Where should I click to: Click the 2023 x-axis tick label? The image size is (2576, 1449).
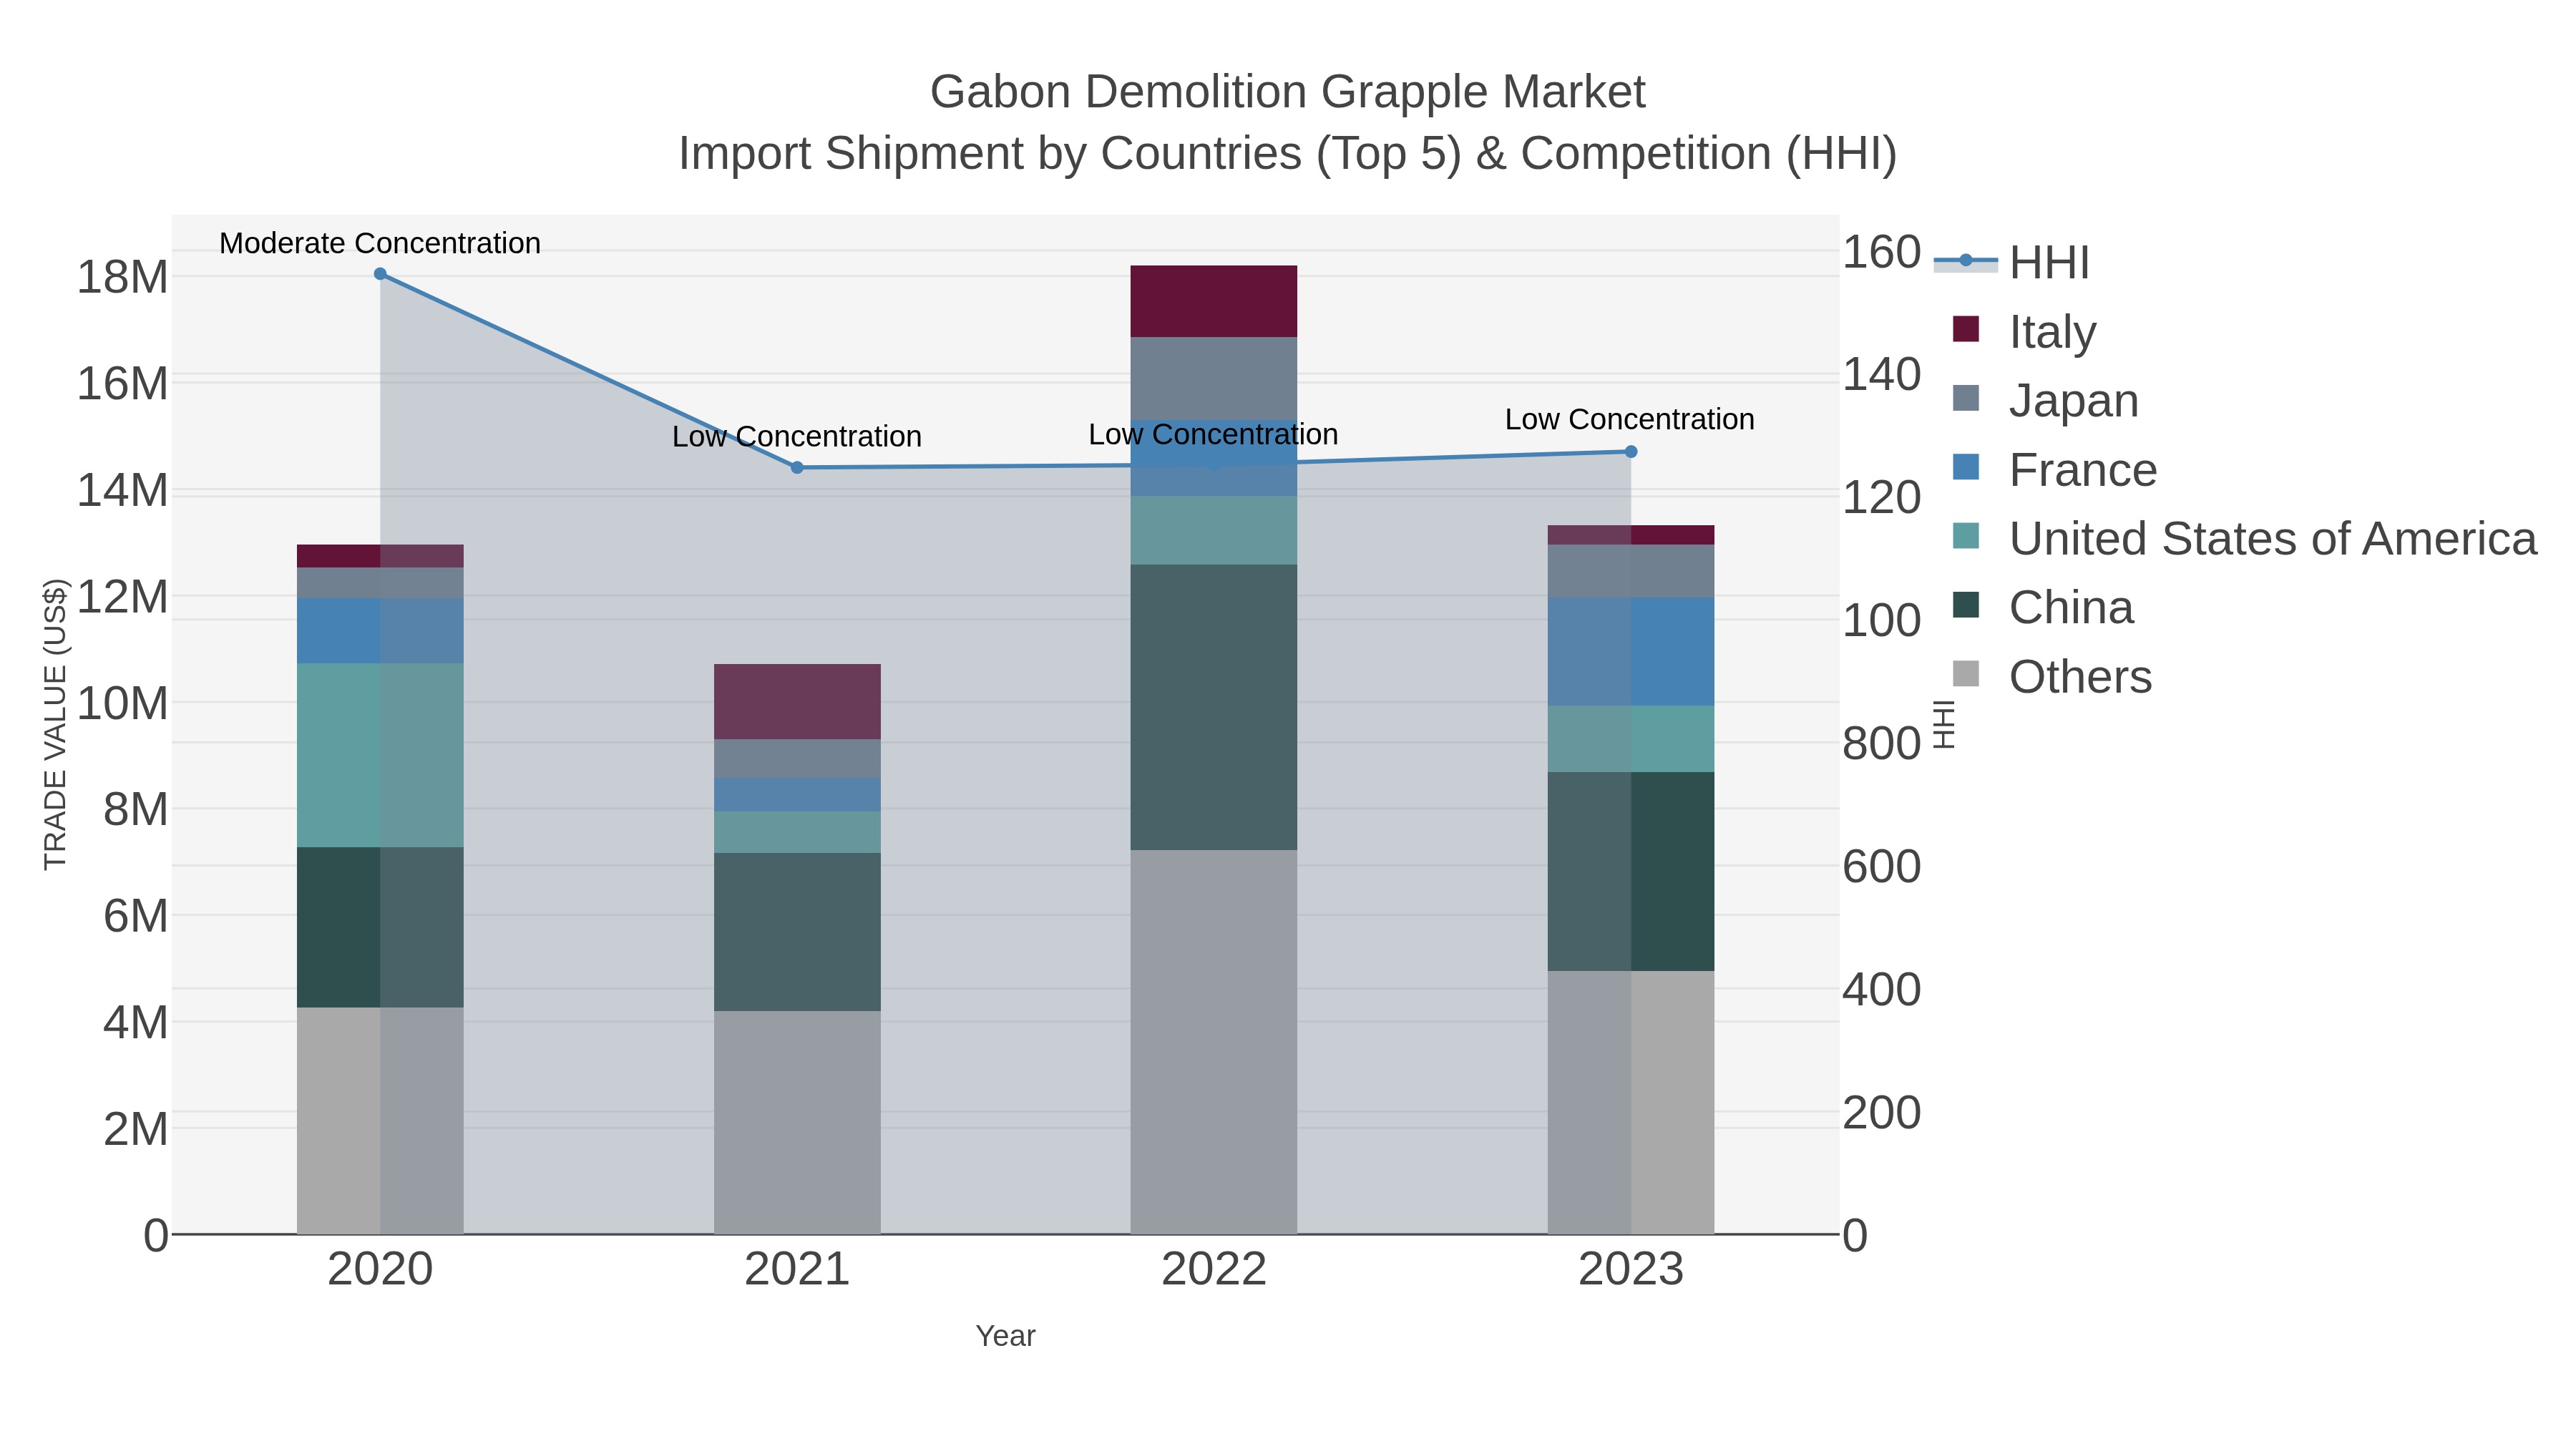point(1631,1270)
